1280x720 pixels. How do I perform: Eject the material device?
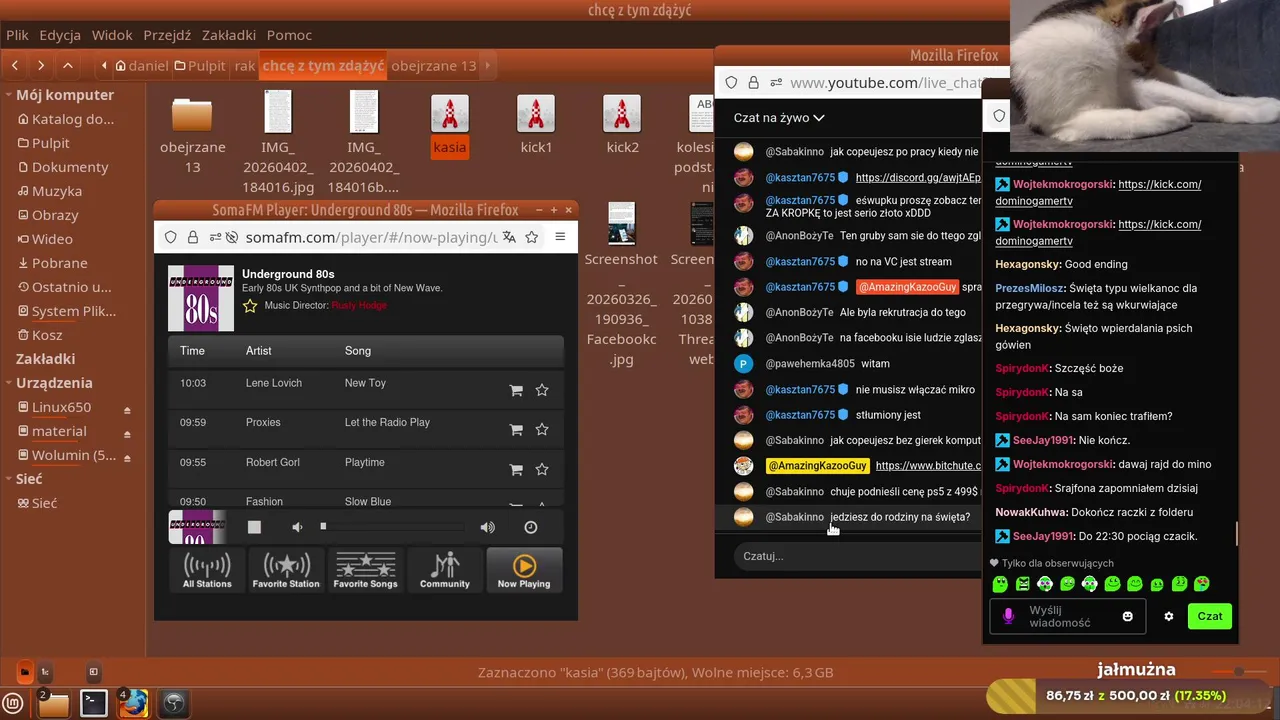(127, 433)
